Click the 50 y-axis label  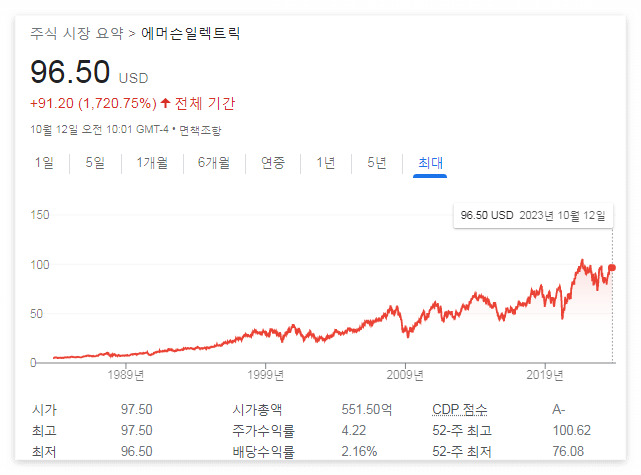click(x=37, y=314)
